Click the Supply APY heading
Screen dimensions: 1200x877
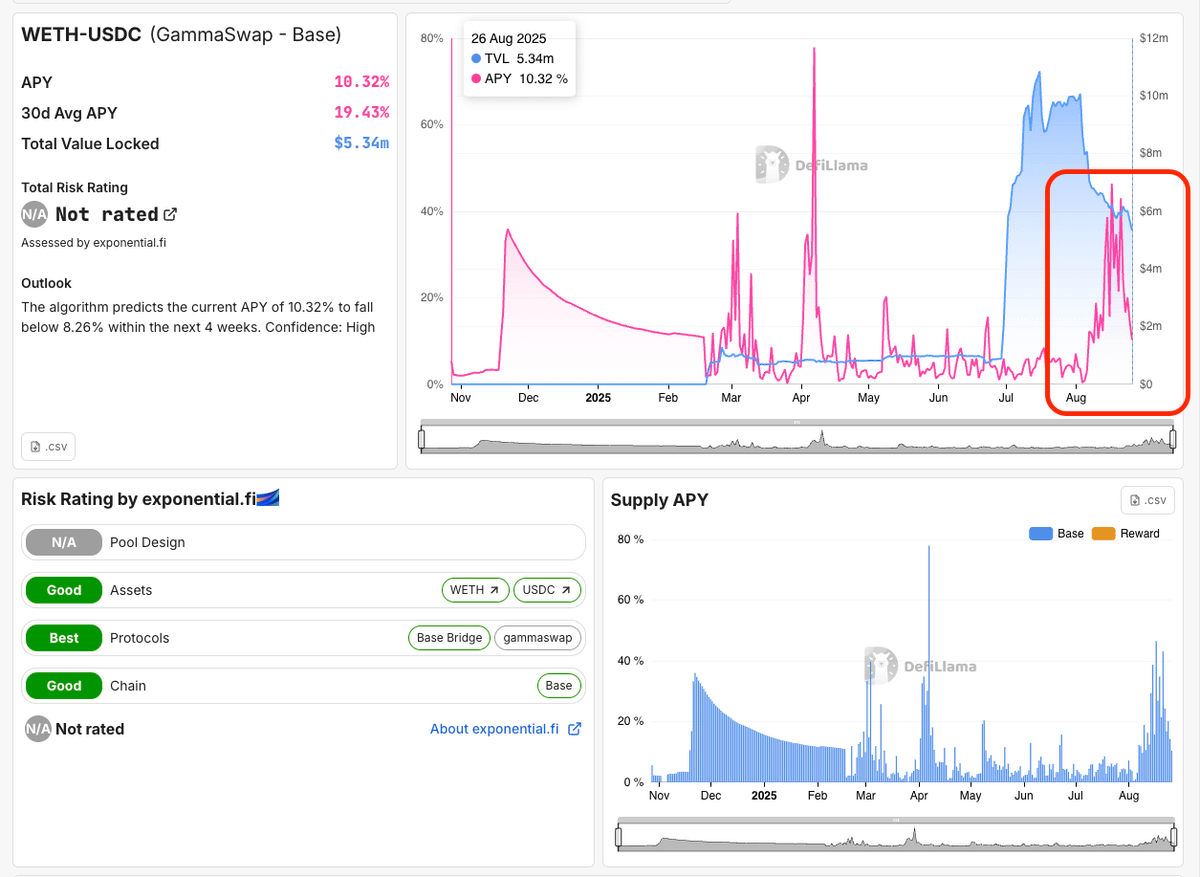pos(660,500)
